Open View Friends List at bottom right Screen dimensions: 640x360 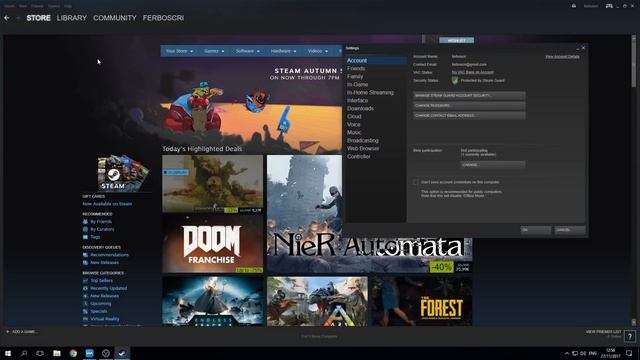pyautogui.click(x=603, y=332)
